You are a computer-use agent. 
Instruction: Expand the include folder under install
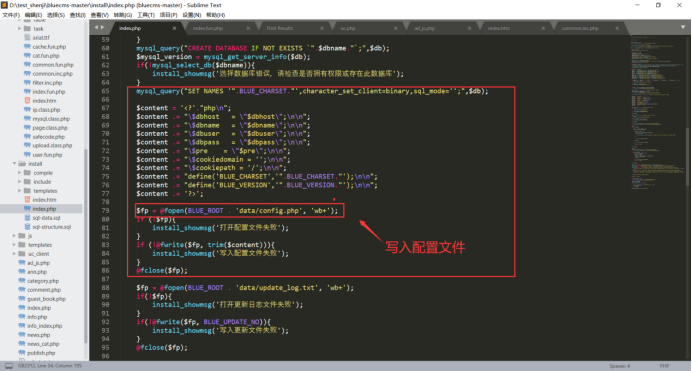click(19, 182)
